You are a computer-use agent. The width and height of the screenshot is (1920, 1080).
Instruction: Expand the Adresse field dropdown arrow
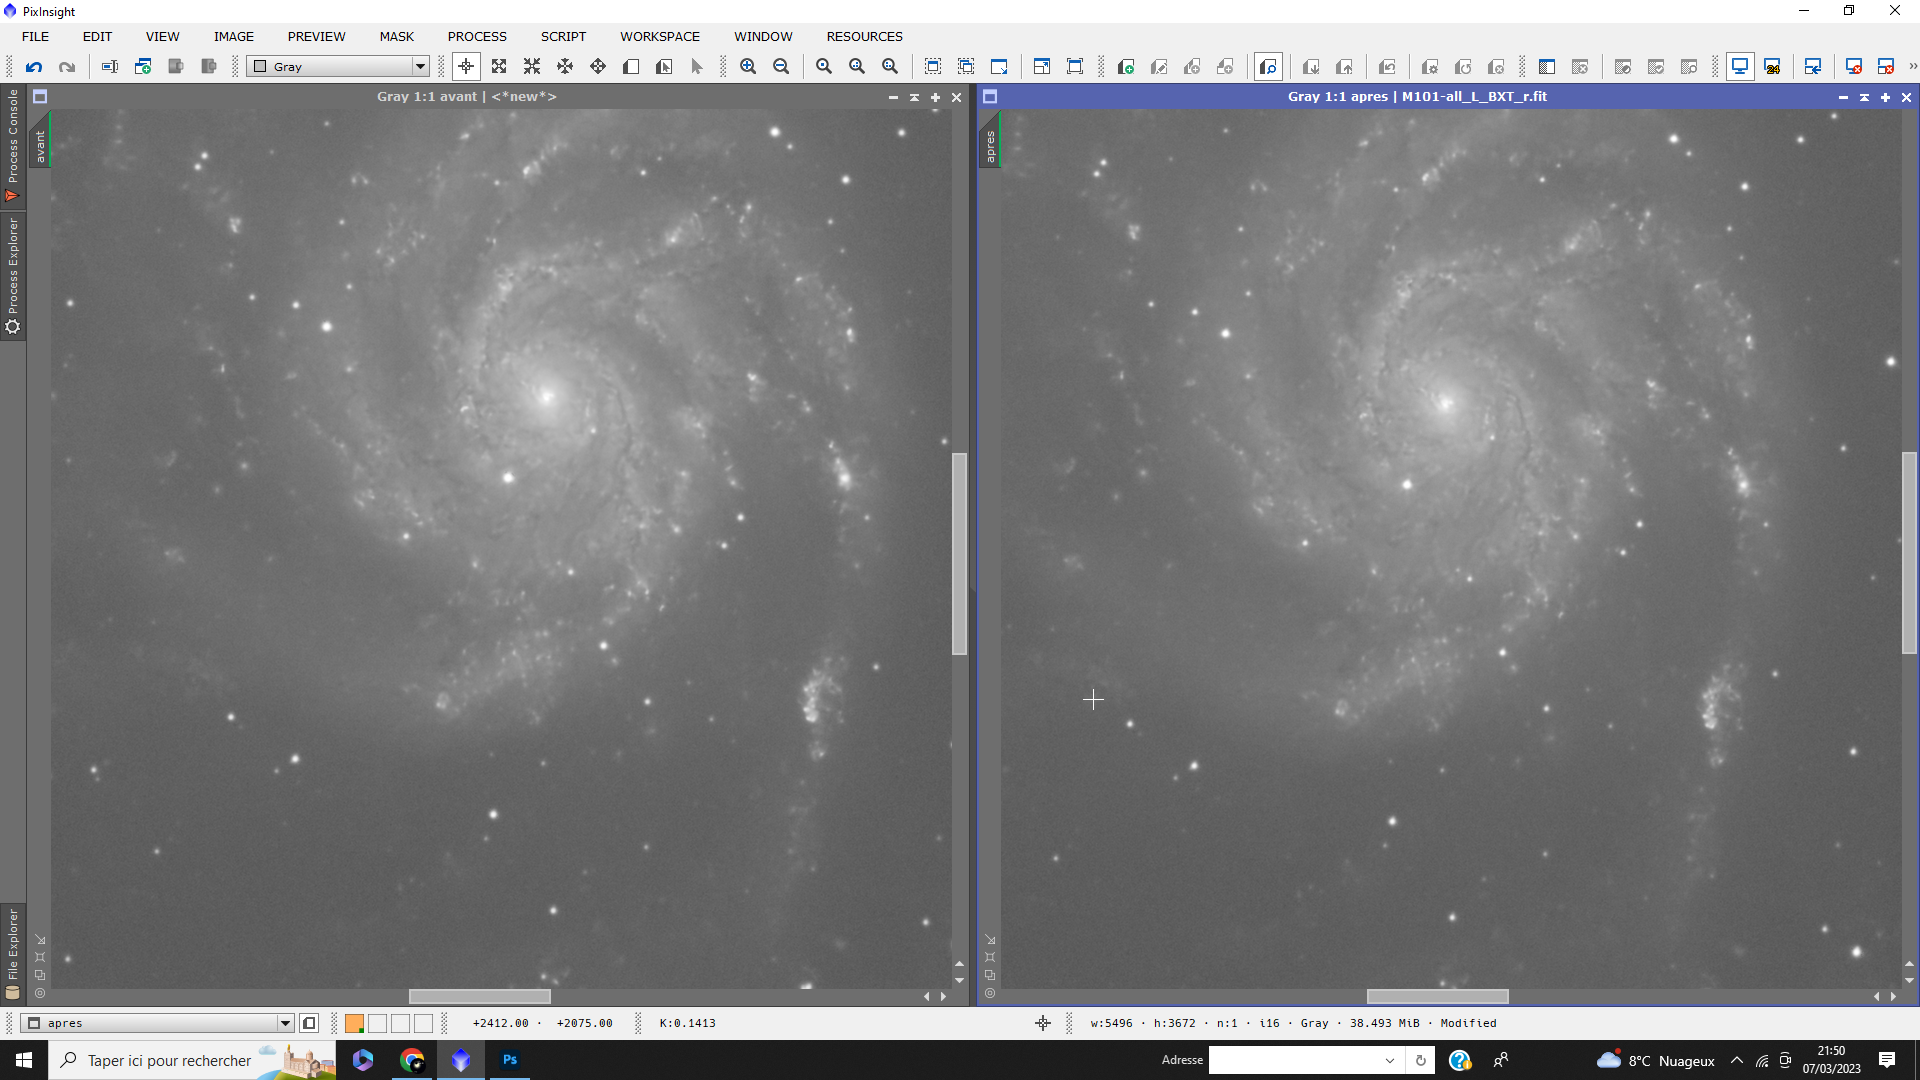pyautogui.click(x=1389, y=1060)
